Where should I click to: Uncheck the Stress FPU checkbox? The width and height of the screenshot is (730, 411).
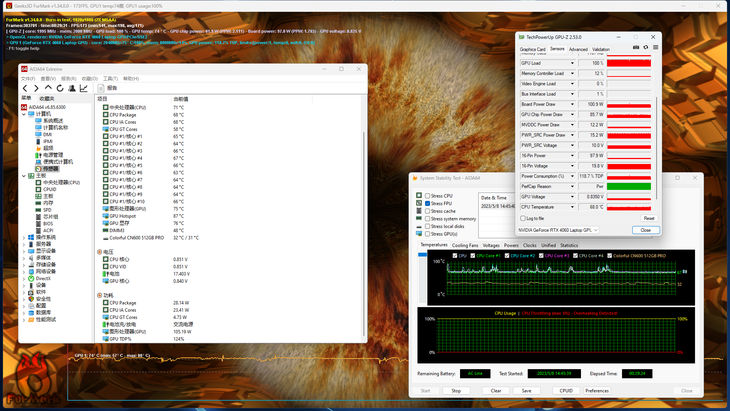tap(427, 203)
